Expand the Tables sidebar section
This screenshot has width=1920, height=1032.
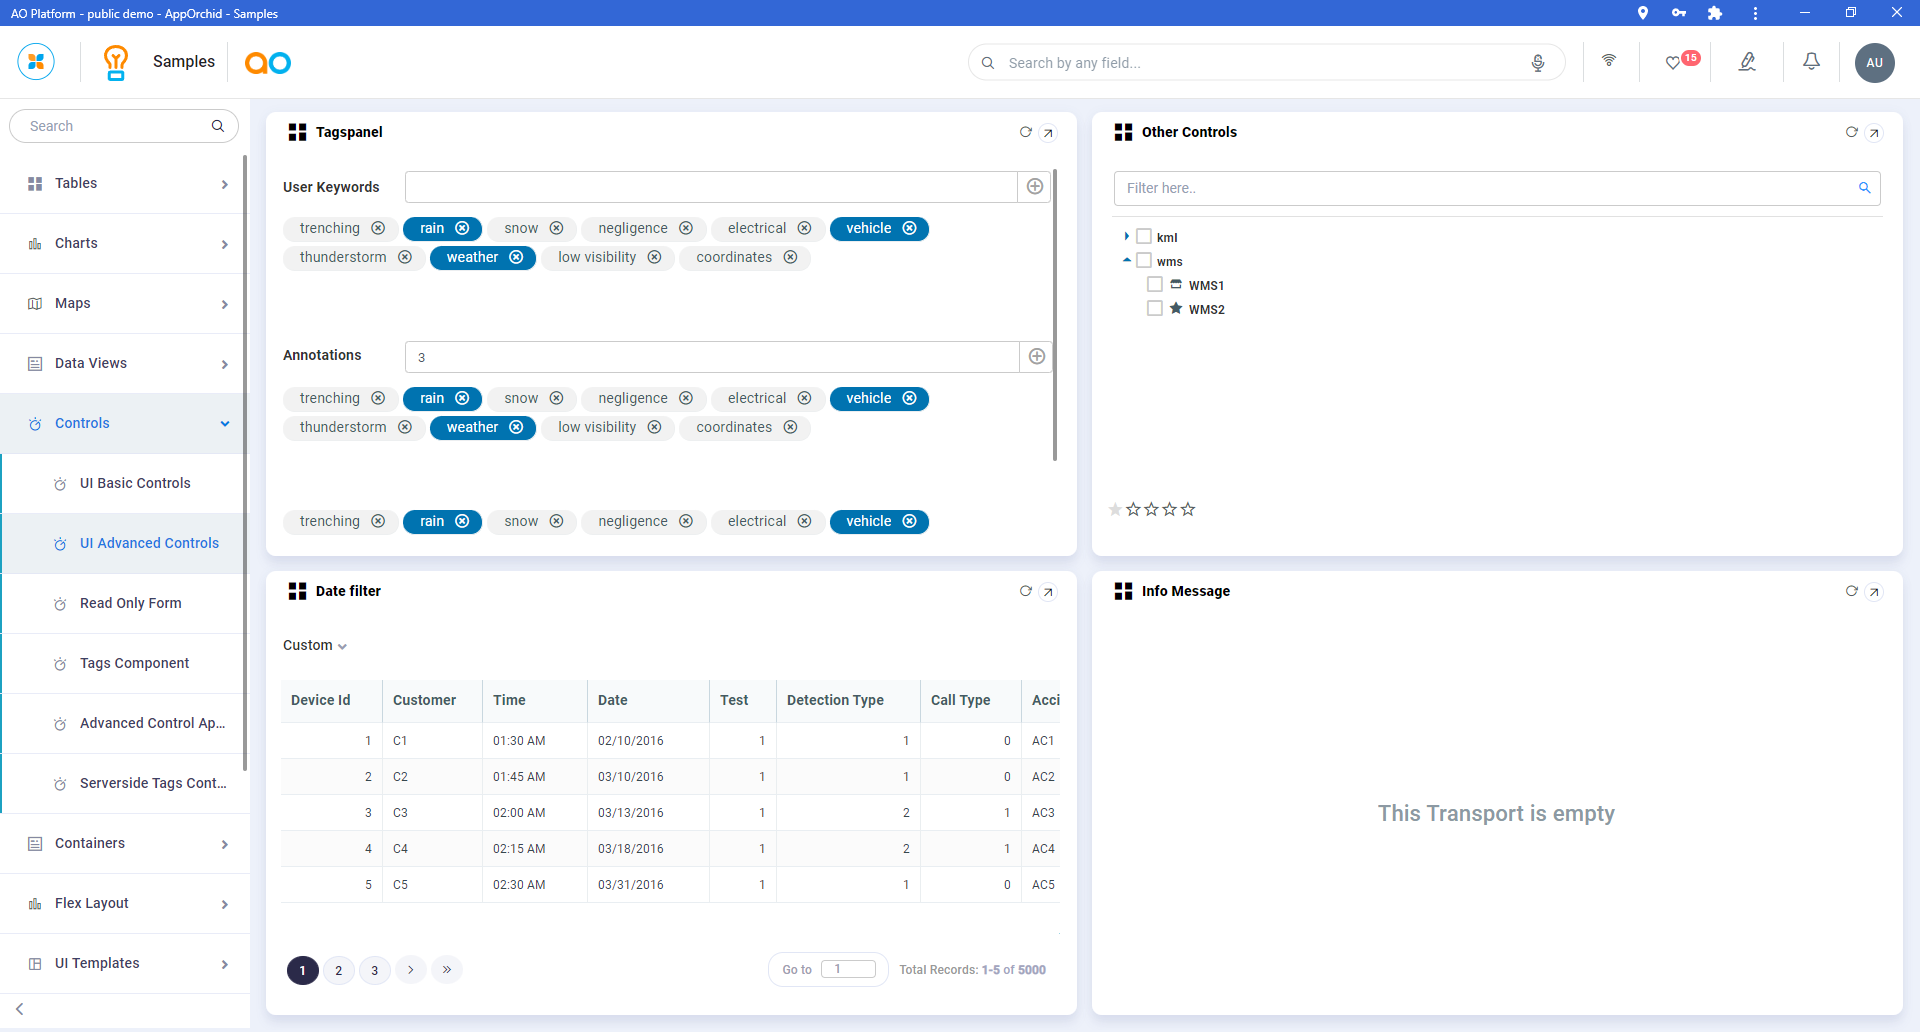(125, 184)
